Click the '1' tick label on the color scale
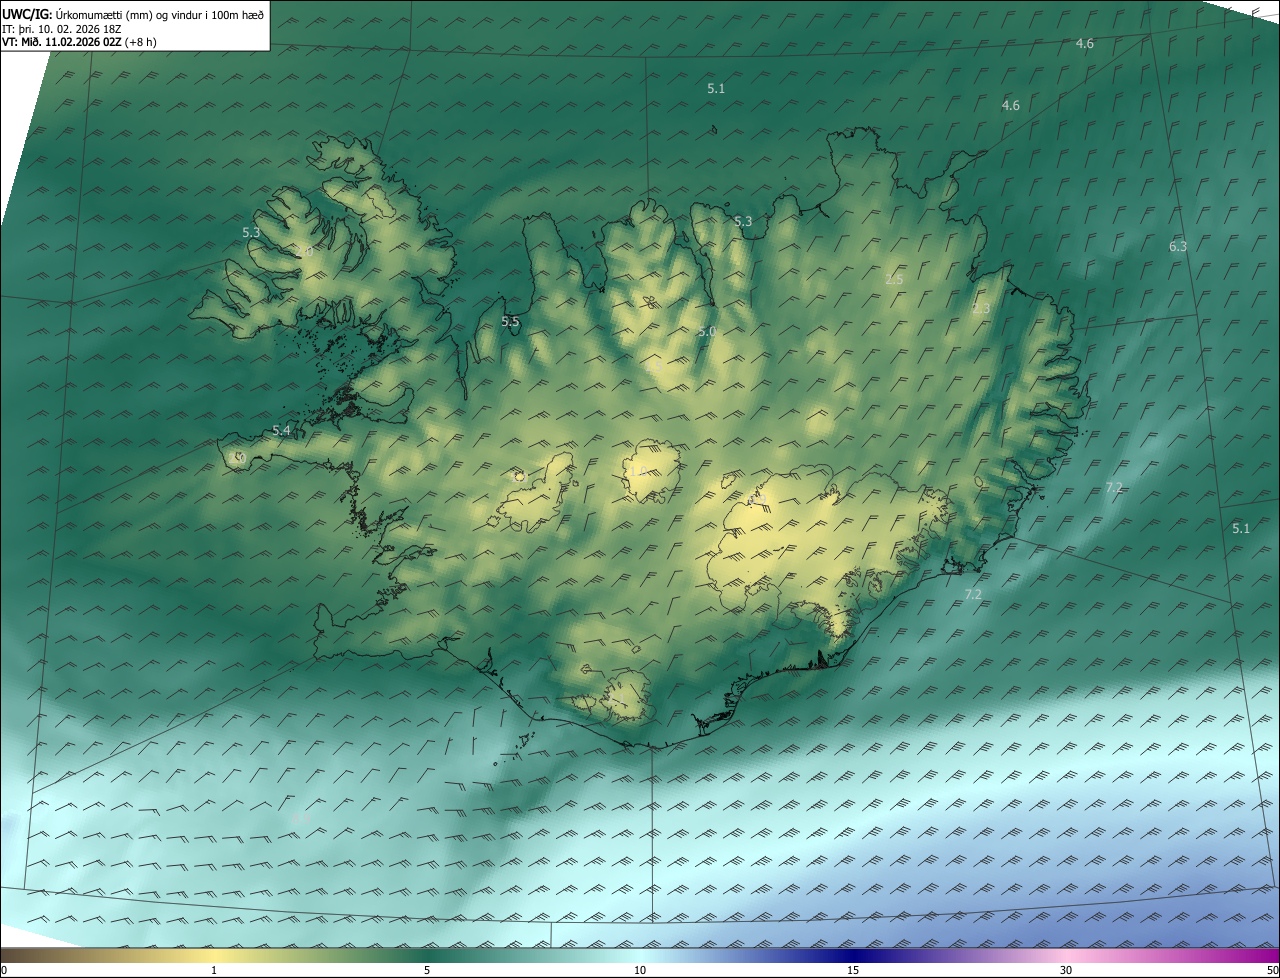Viewport: 1280px width, 978px height. coord(214,970)
